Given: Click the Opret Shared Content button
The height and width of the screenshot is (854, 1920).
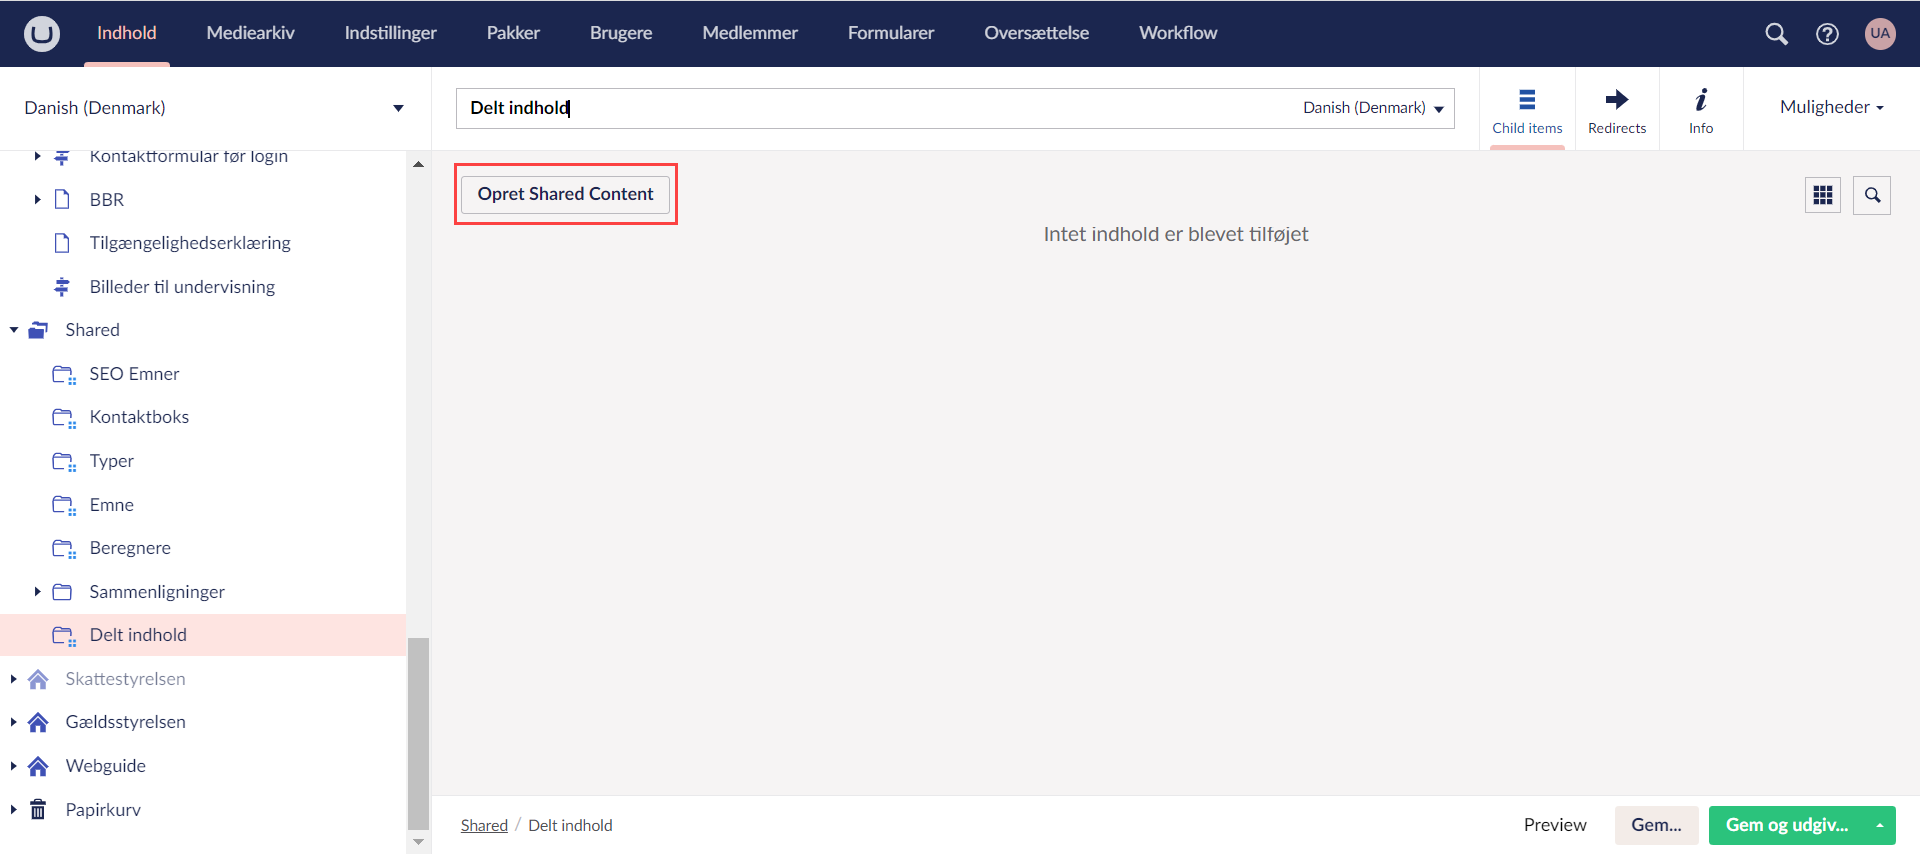Looking at the screenshot, I should click(x=565, y=194).
